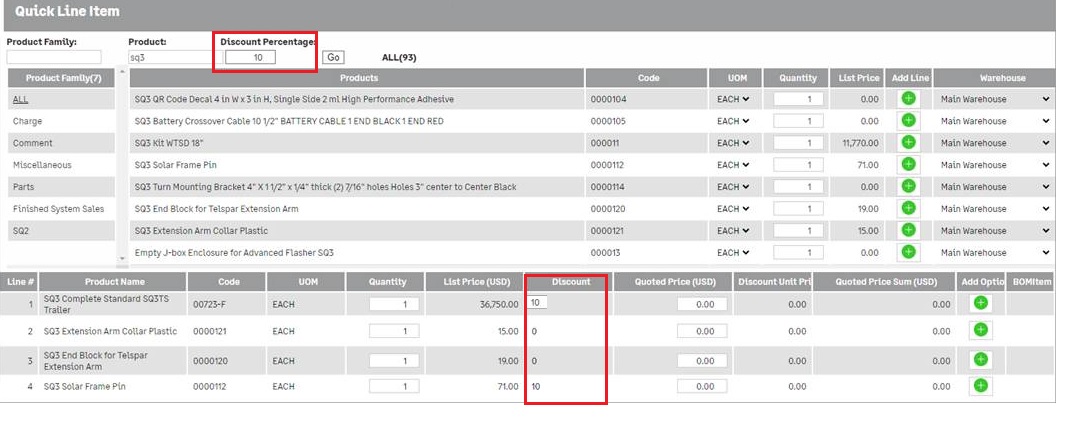Screen dimensions: 1080x424
Task: Click Add Line for SQ3 Kit WTSD 18"
Action: (908, 143)
